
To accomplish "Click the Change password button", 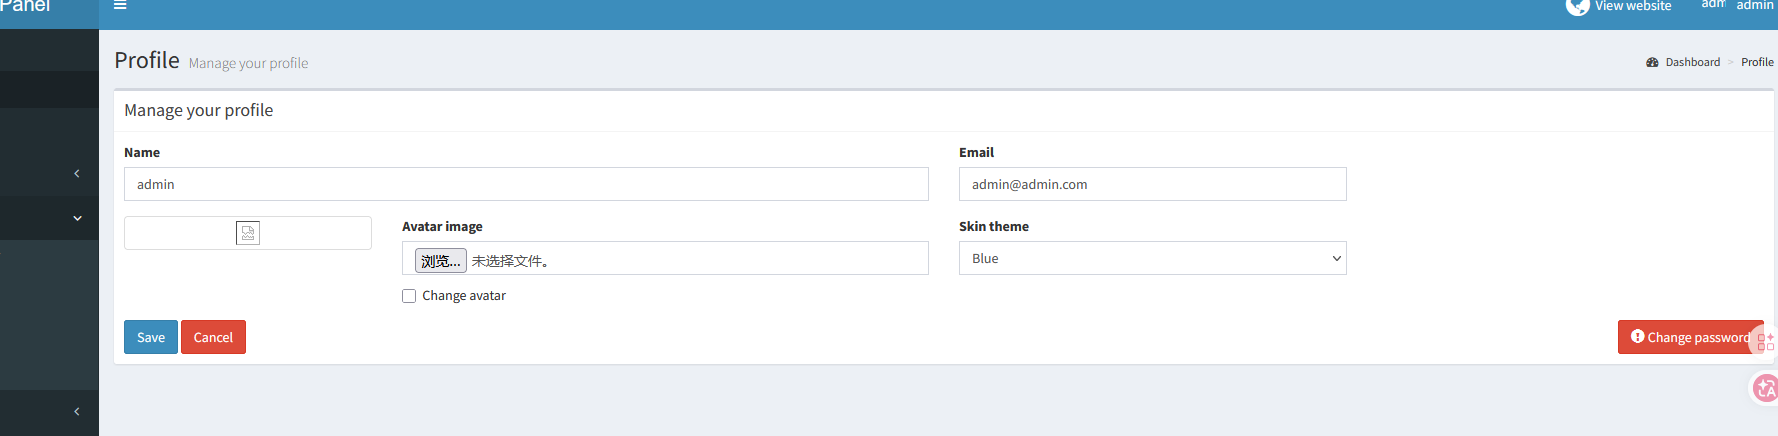I will pyautogui.click(x=1690, y=337).
